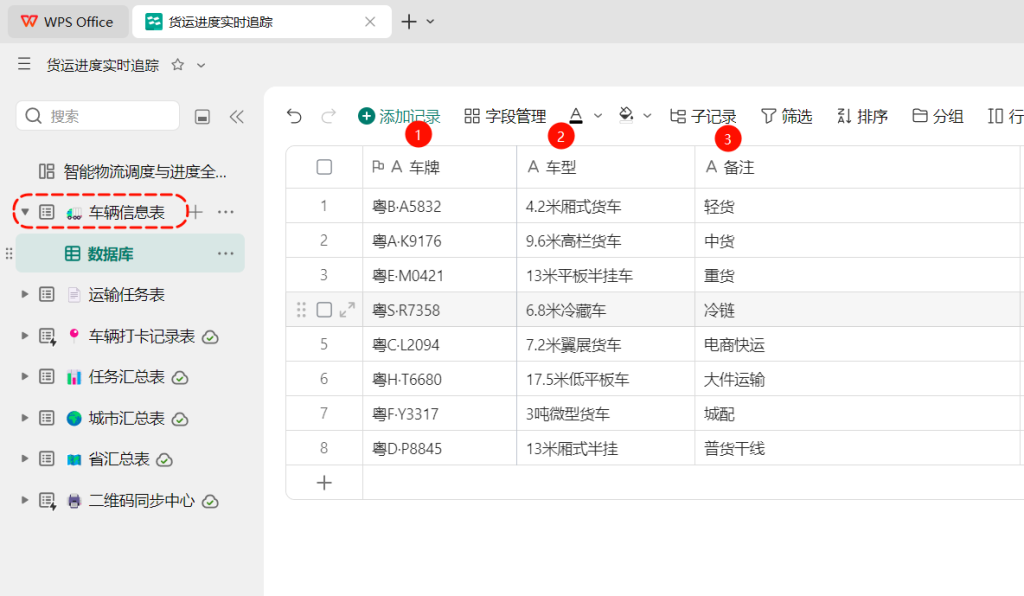1024x596 pixels.
Task: Click plus icon beside 车辆信息表
Action: pyautogui.click(x=195, y=212)
